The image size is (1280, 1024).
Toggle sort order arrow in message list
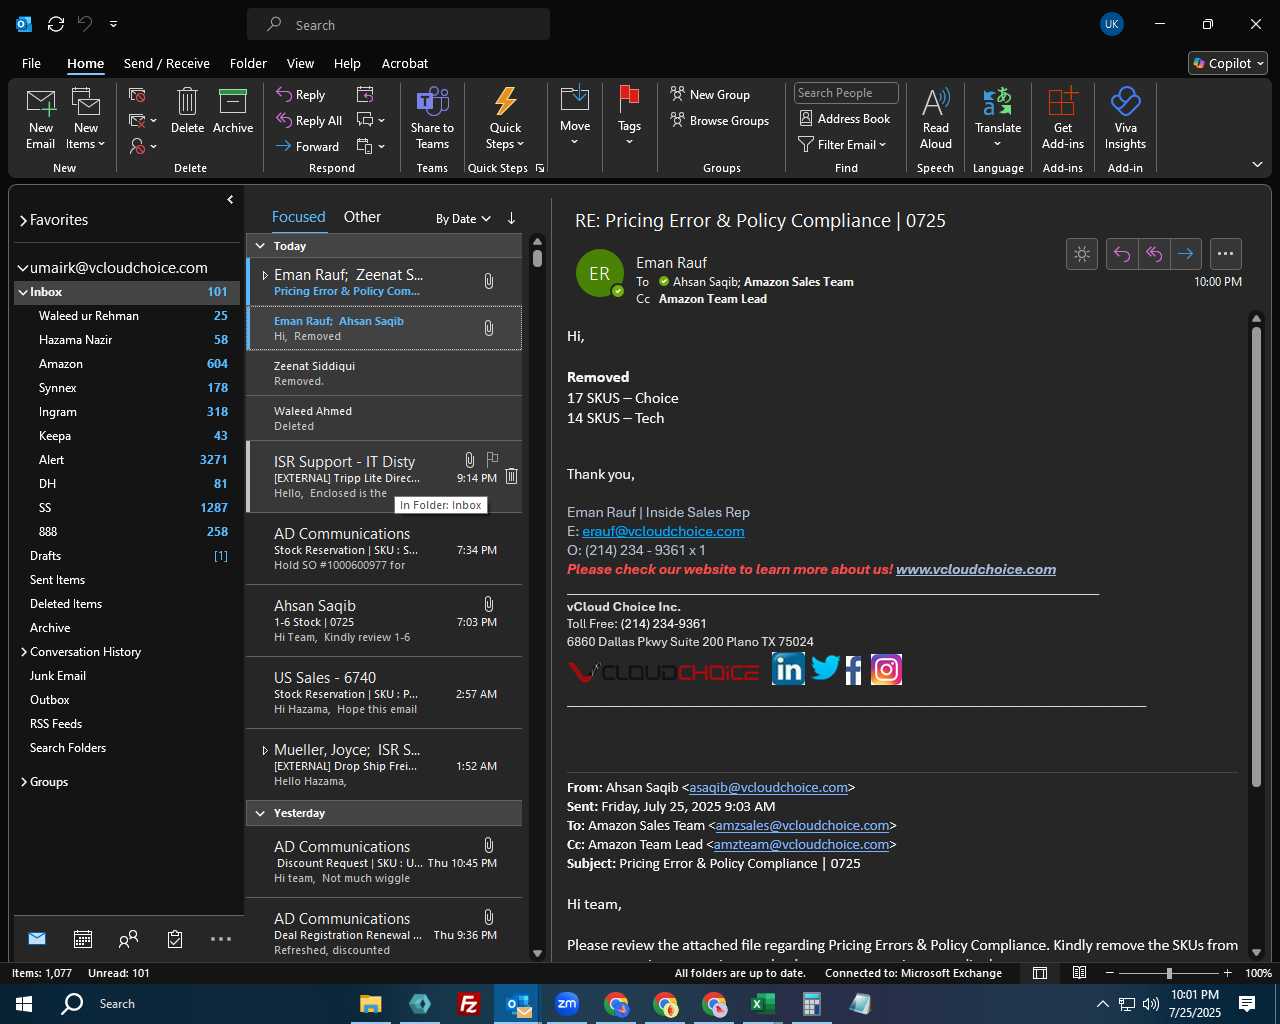511,218
